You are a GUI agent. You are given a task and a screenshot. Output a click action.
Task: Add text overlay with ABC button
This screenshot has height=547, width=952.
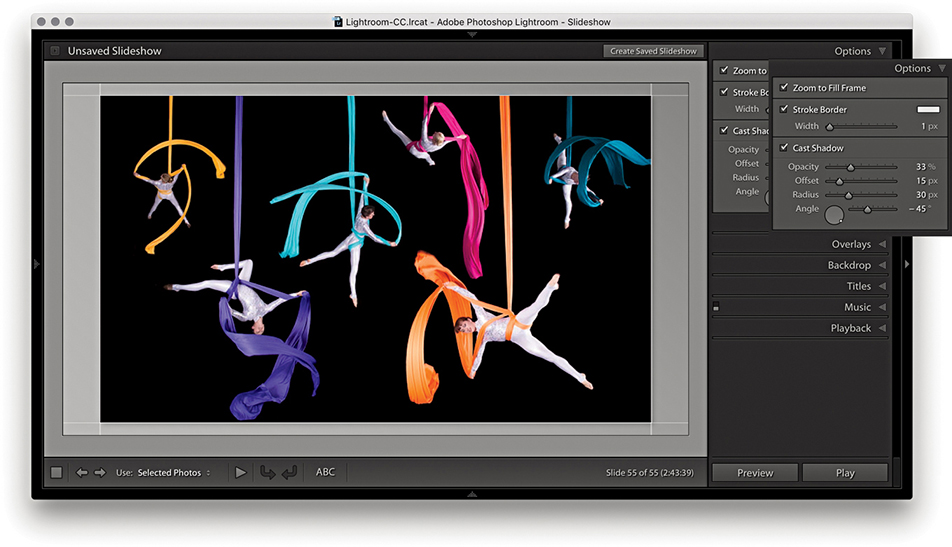click(326, 472)
